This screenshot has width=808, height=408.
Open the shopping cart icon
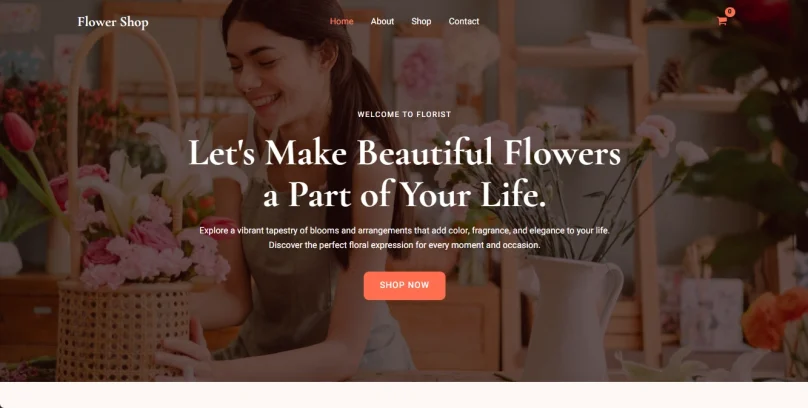coord(721,21)
